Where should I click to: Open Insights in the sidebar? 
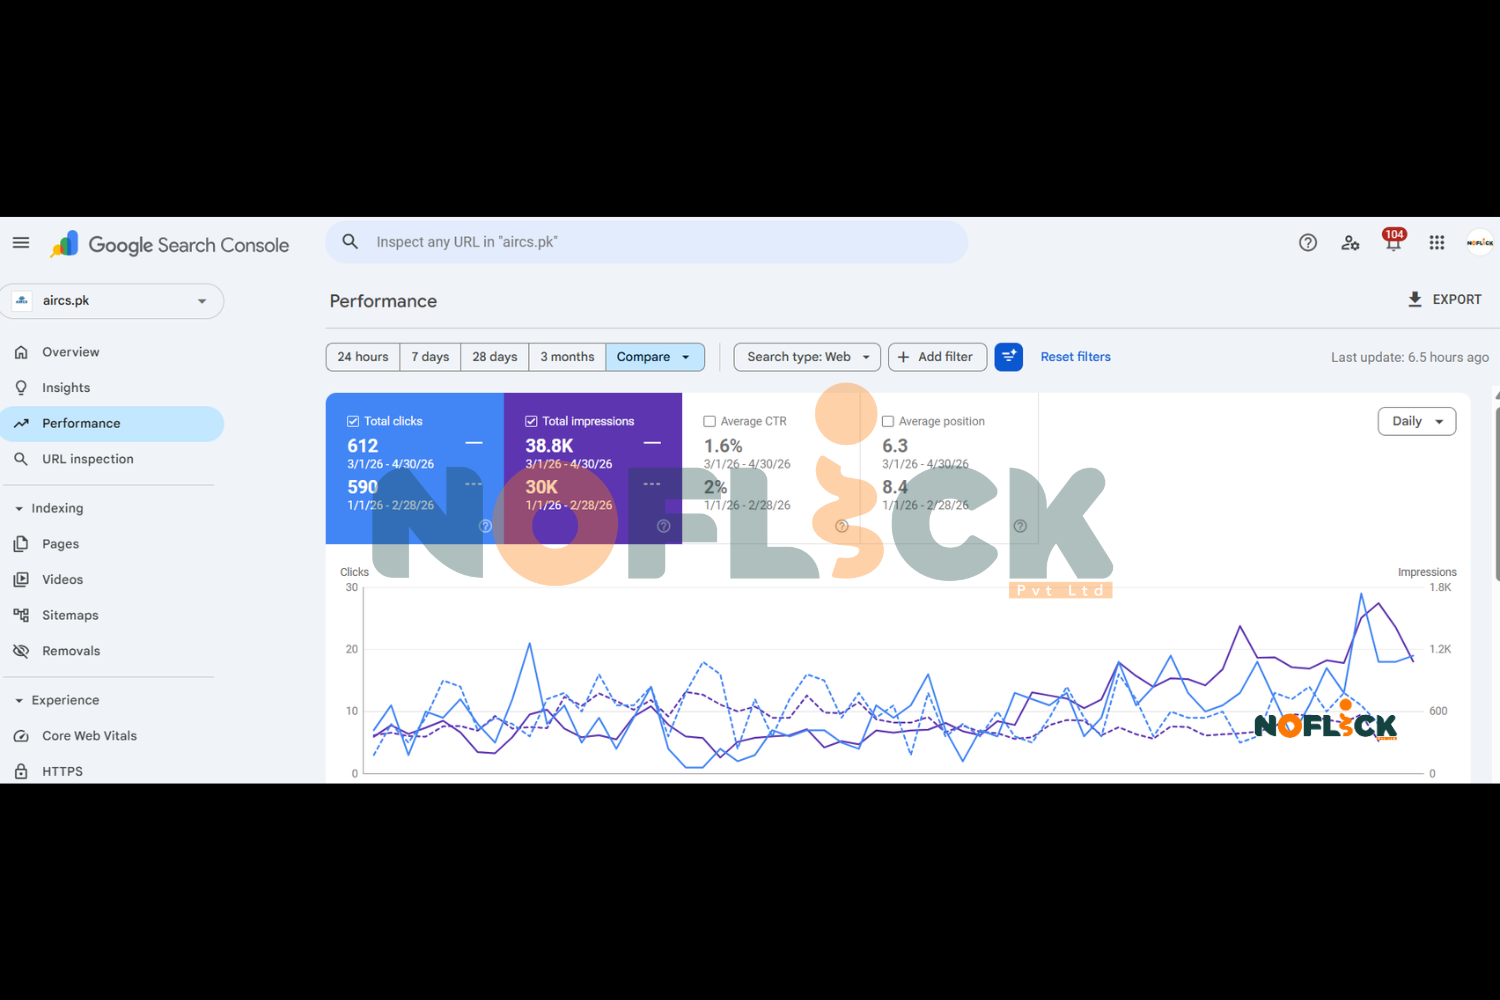tap(112, 388)
